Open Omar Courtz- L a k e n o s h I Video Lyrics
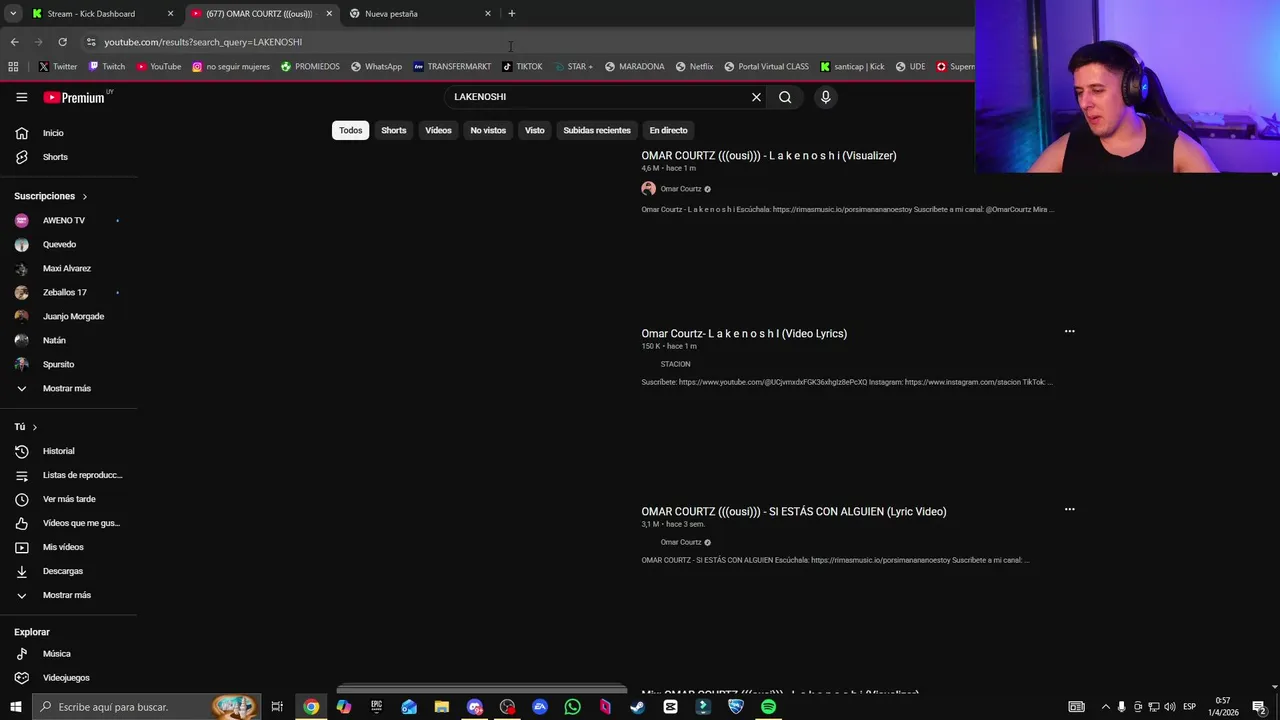Image resolution: width=1280 pixels, height=720 pixels. (x=744, y=334)
